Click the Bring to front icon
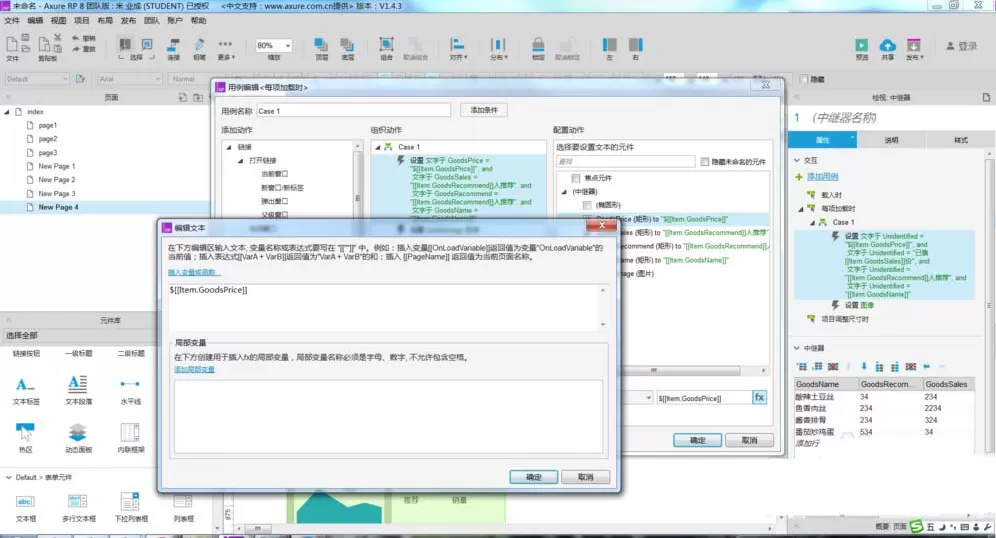996x538 pixels. point(321,44)
